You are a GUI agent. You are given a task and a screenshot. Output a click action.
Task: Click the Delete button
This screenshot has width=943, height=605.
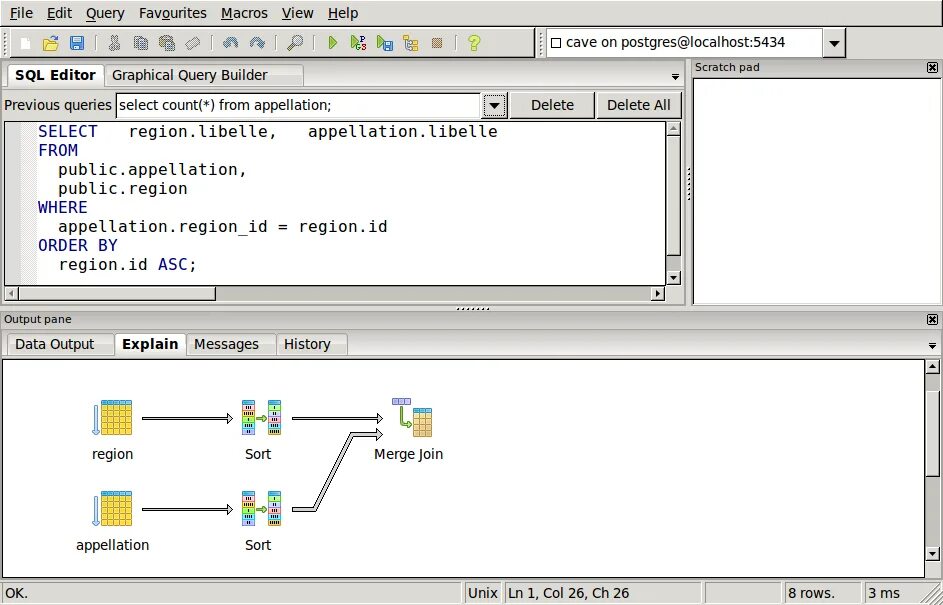tap(552, 105)
